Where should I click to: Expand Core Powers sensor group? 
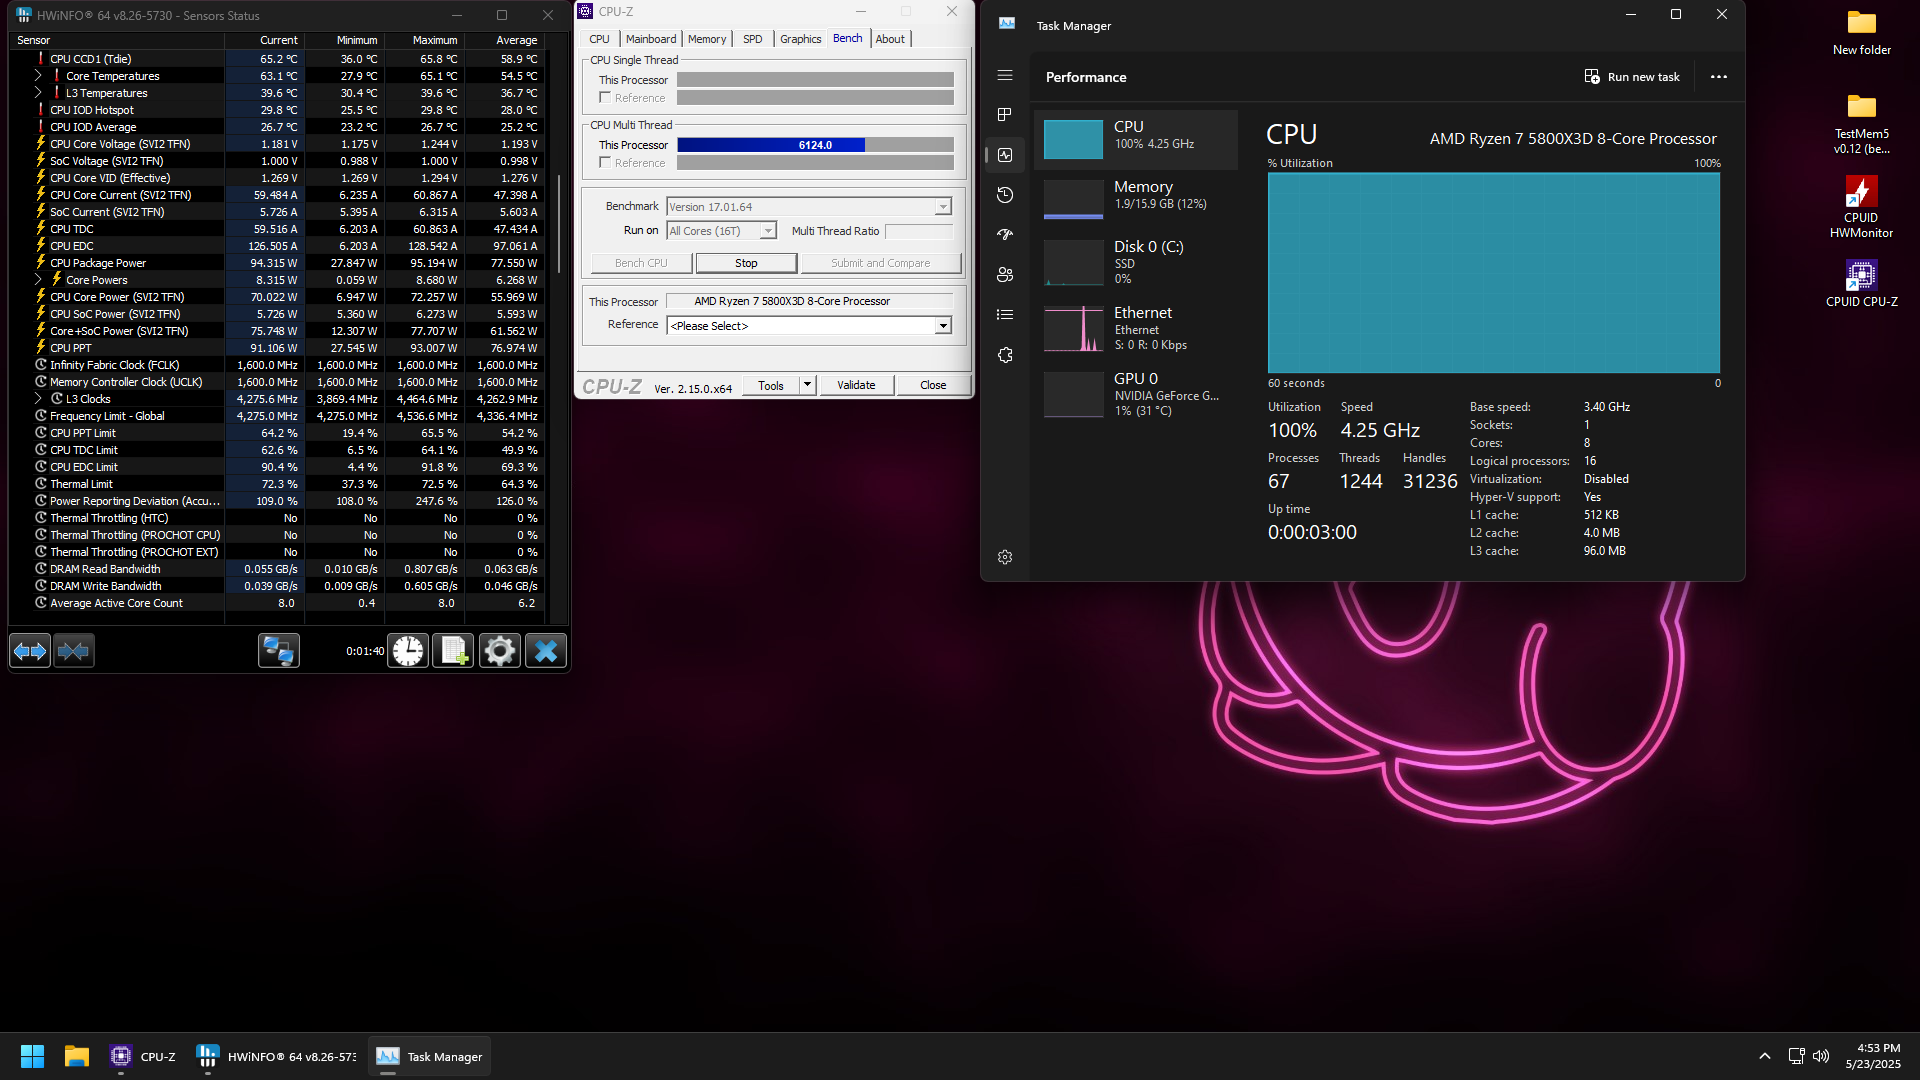click(39, 280)
